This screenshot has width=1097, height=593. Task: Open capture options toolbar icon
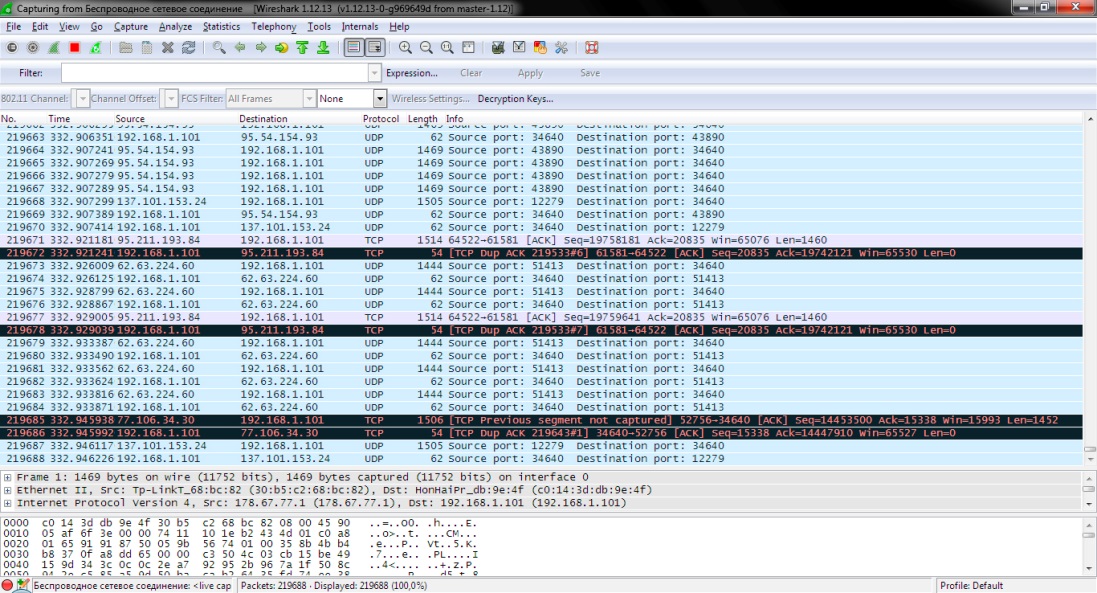33,48
